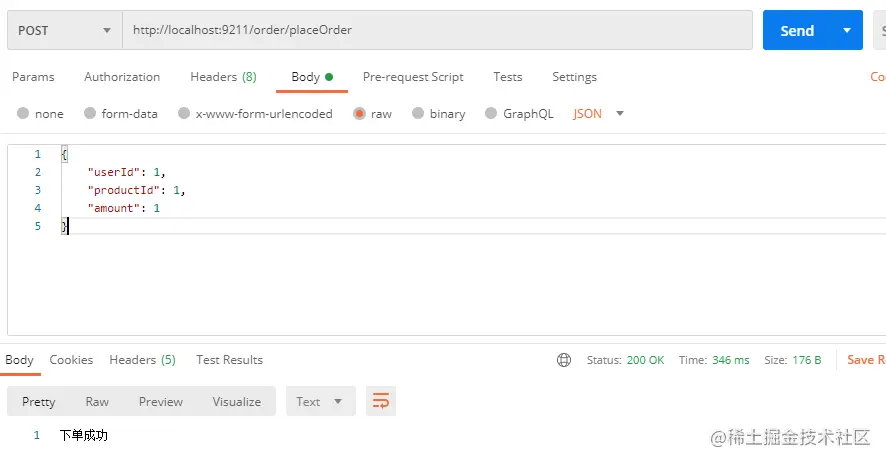
Task: Click the "amount": 1 line in editor
Action: coord(124,208)
